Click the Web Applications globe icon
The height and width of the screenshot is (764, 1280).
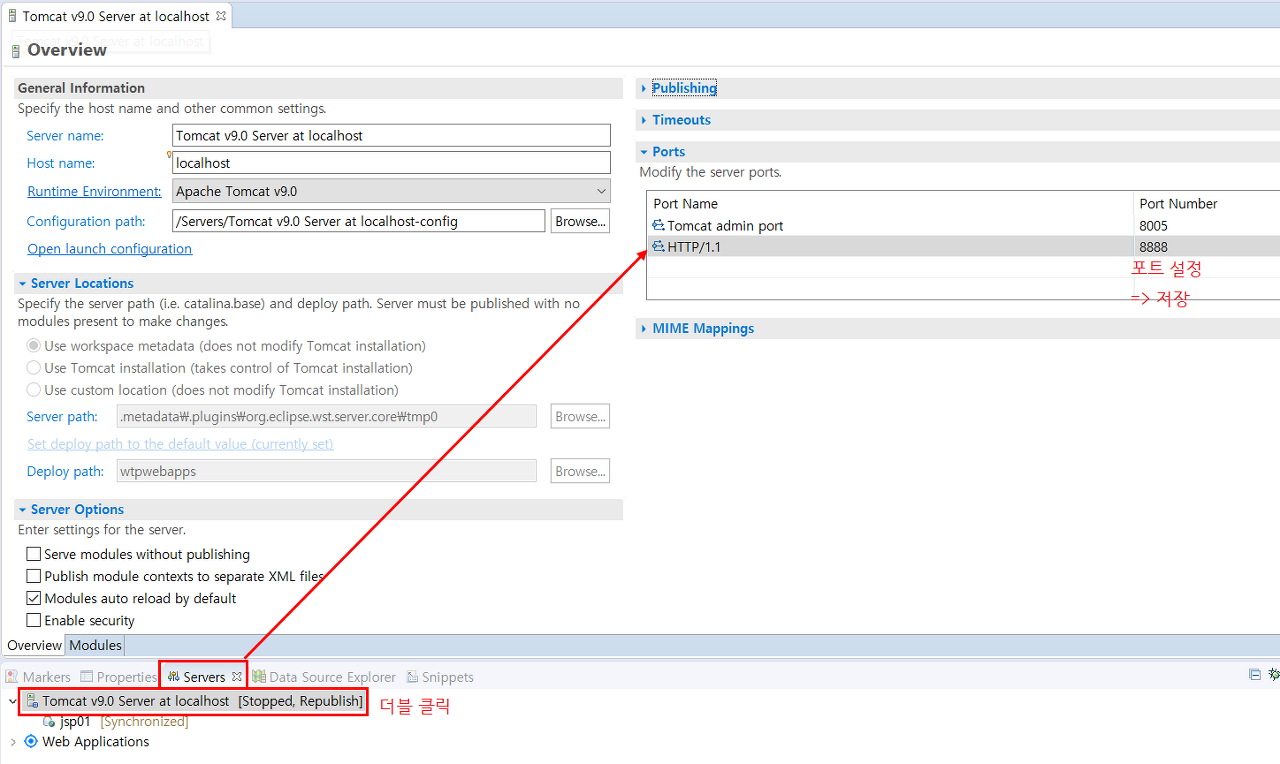31,741
